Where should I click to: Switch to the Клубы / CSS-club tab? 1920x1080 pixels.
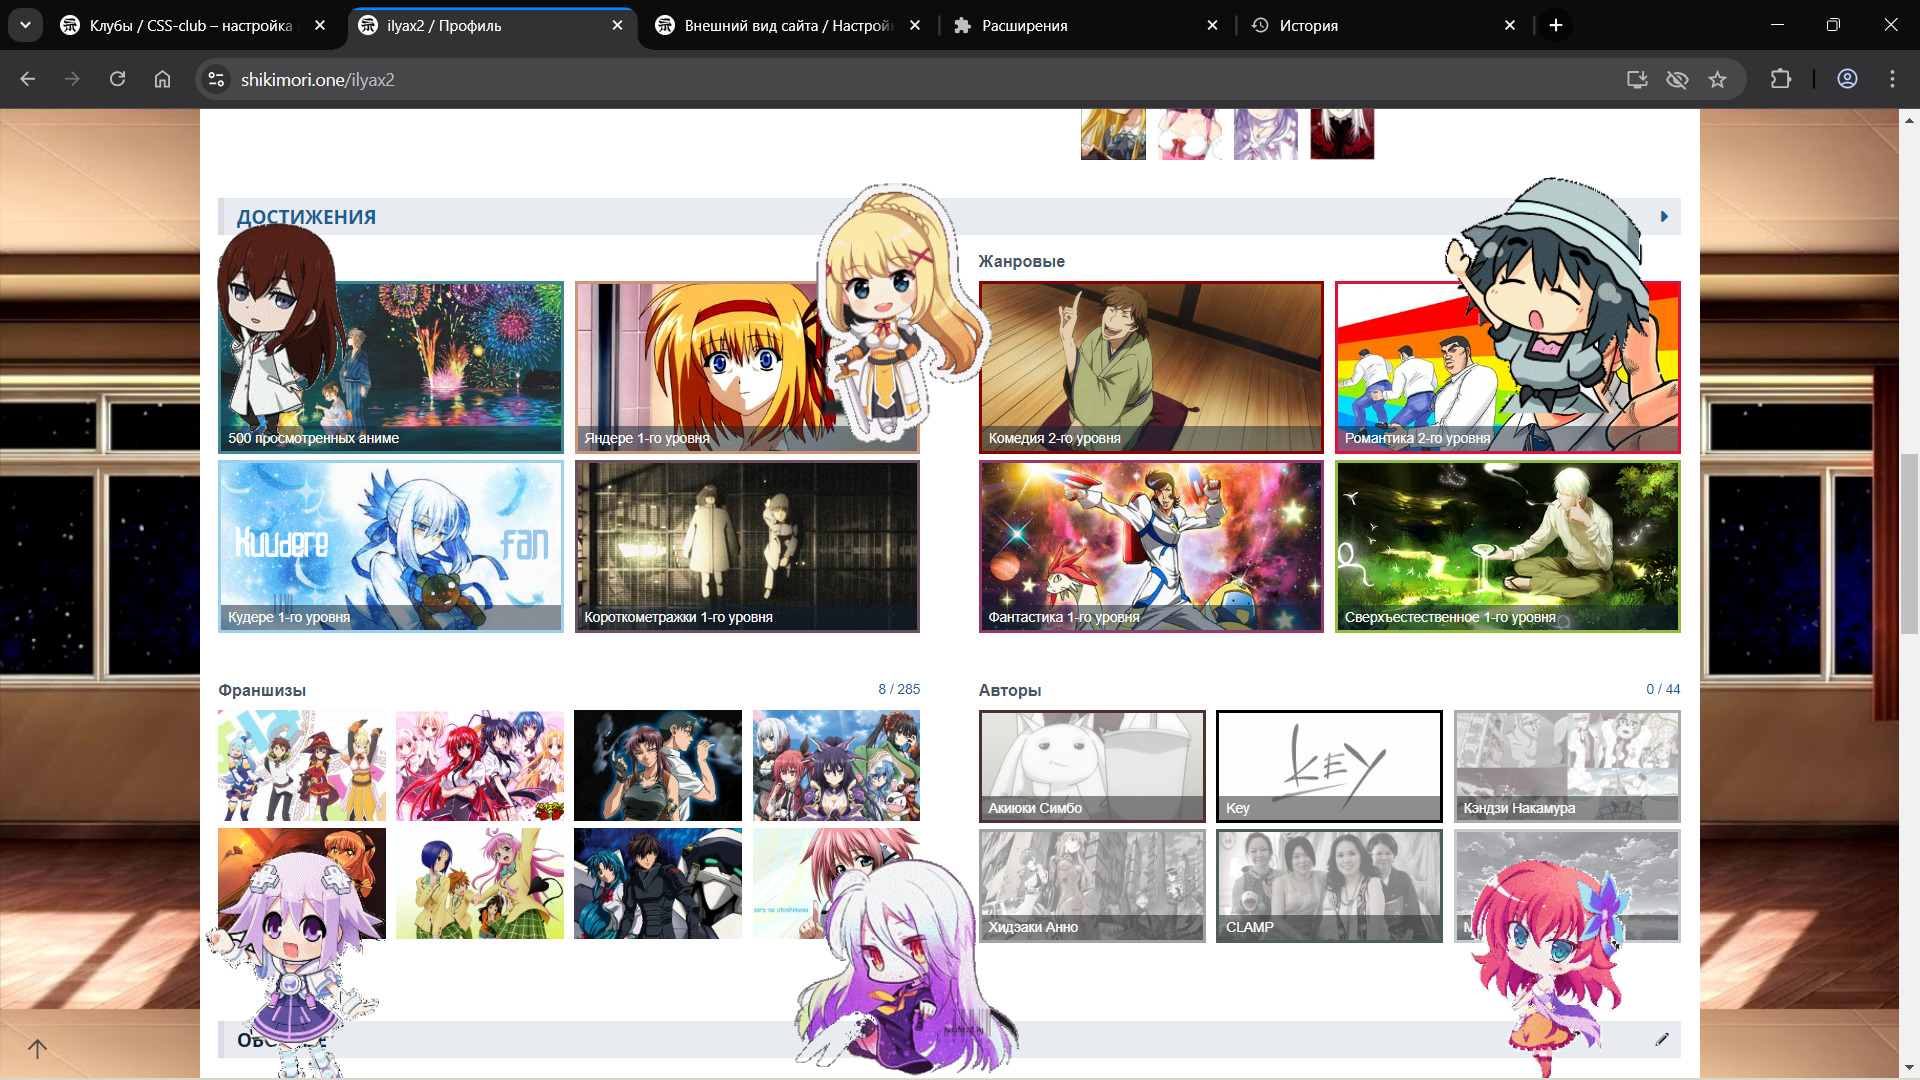190,25
